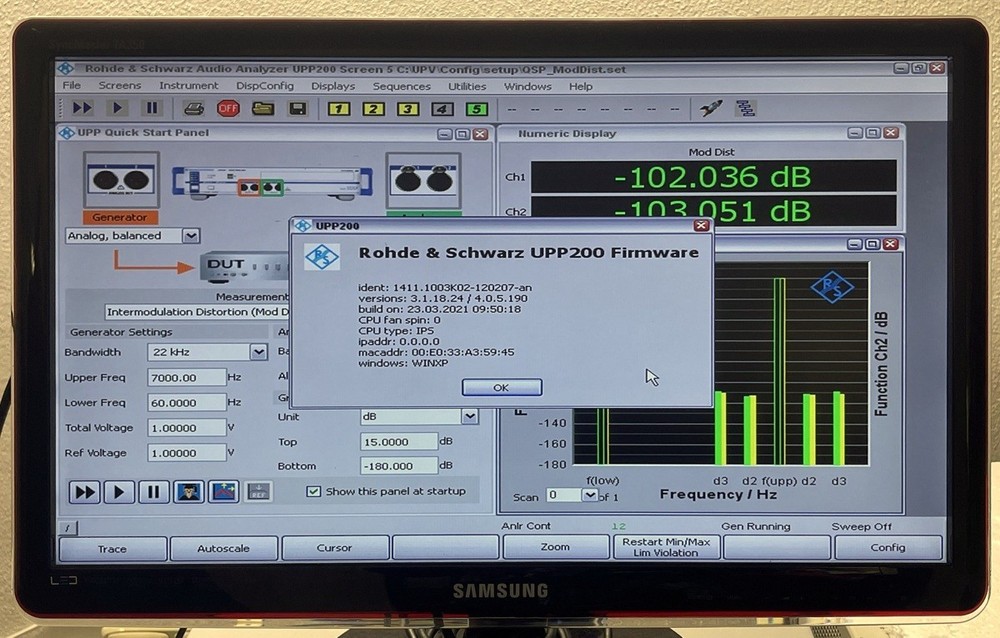Open the Unit dropdown currently set to dB
Viewport: 1000px width, 638px height.
click(468, 416)
